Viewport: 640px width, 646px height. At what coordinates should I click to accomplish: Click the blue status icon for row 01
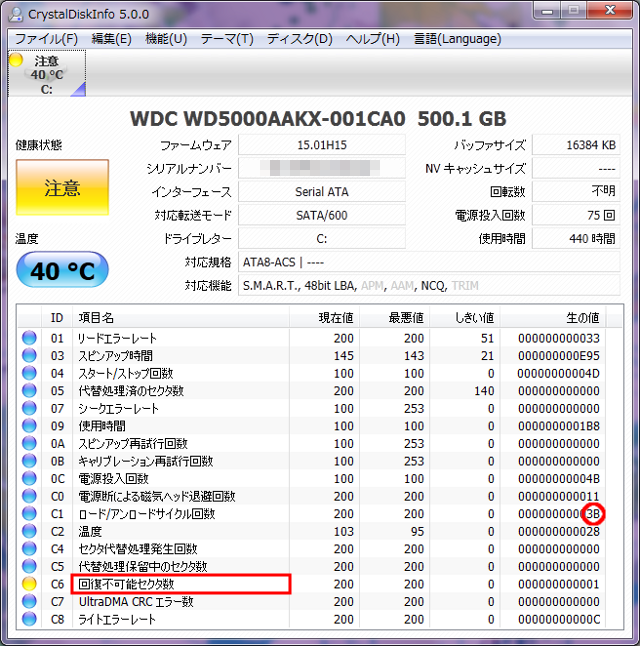[x=29, y=338]
